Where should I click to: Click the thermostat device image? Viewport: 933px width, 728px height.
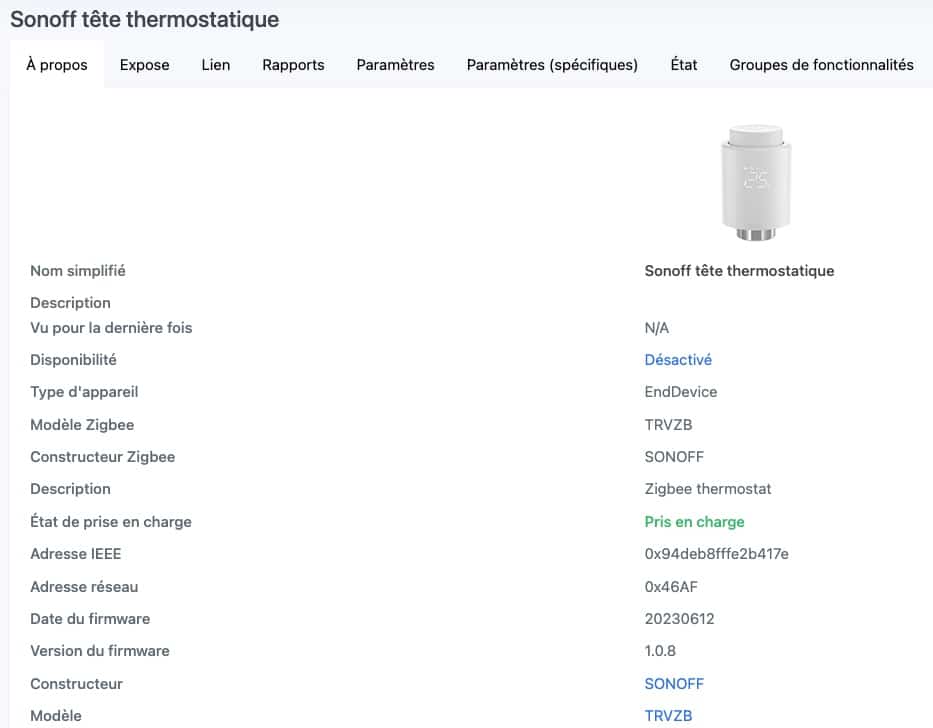coord(756,183)
